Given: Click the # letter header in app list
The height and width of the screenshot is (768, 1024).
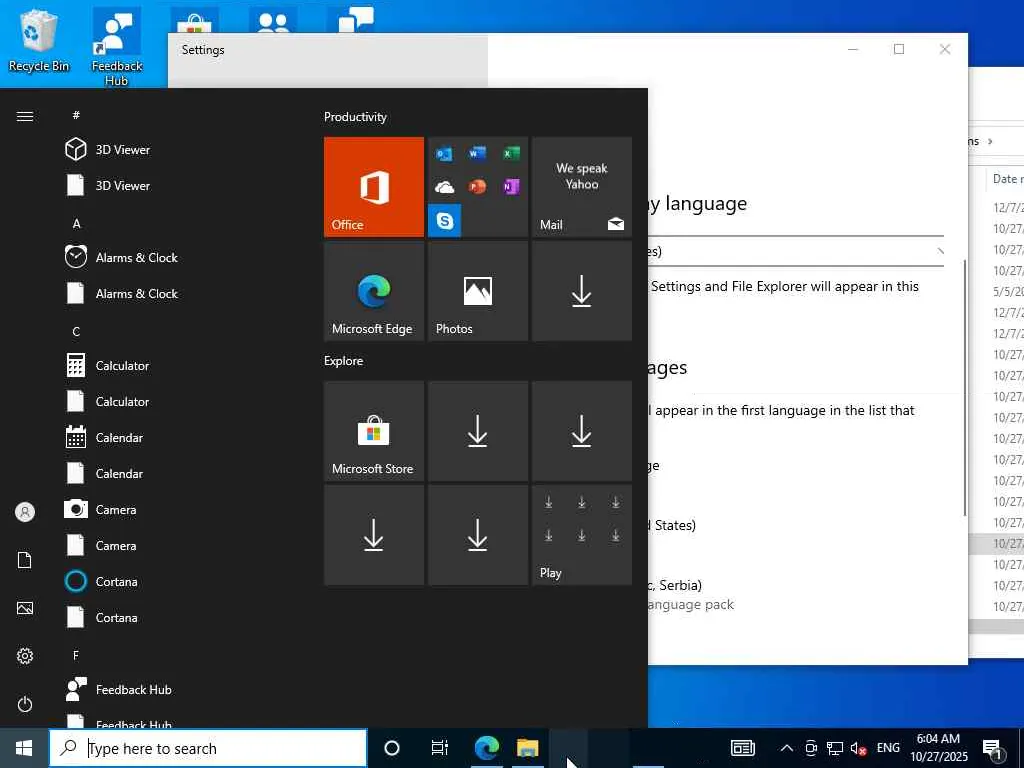Looking at the screenshot, I should 76,115.
